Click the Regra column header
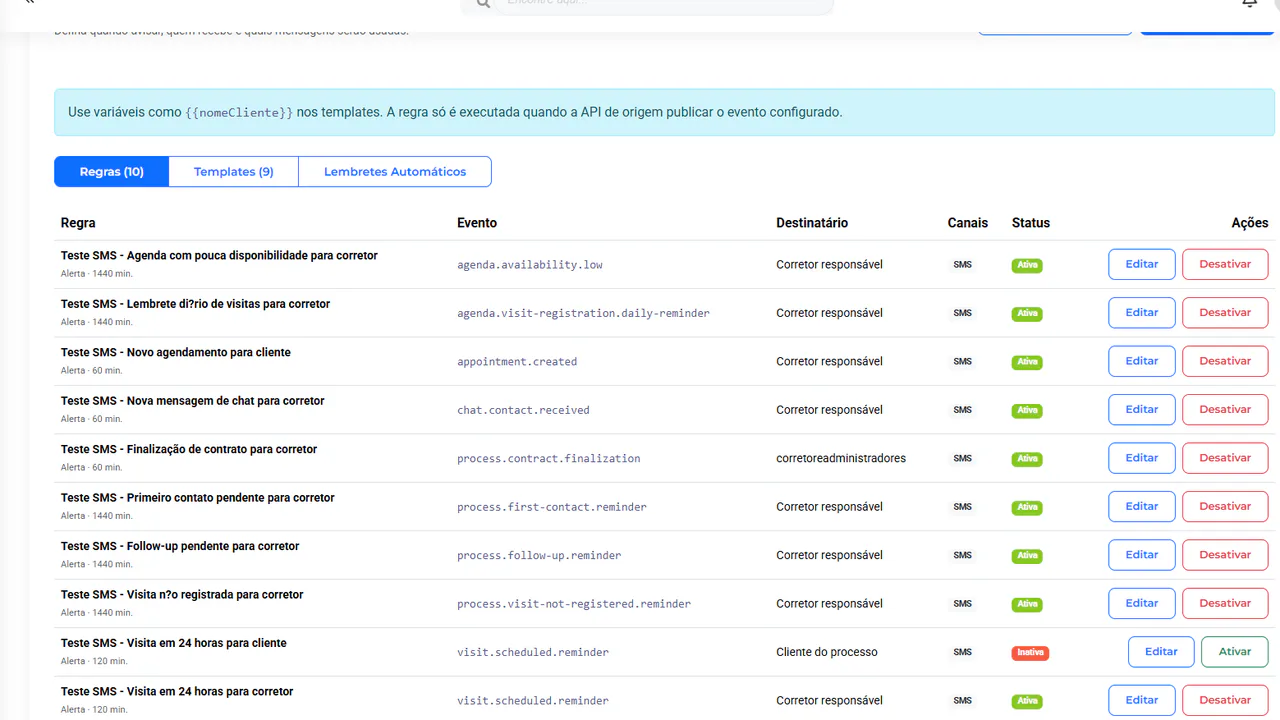 tap(78, 223)
